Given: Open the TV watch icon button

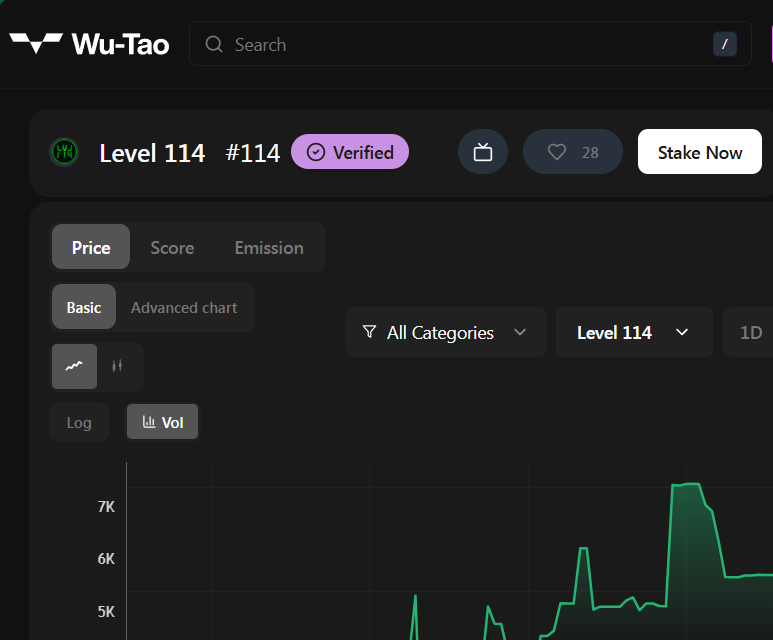Looking at the screenshot, I should pyautogui.click(x=483, y=152).
